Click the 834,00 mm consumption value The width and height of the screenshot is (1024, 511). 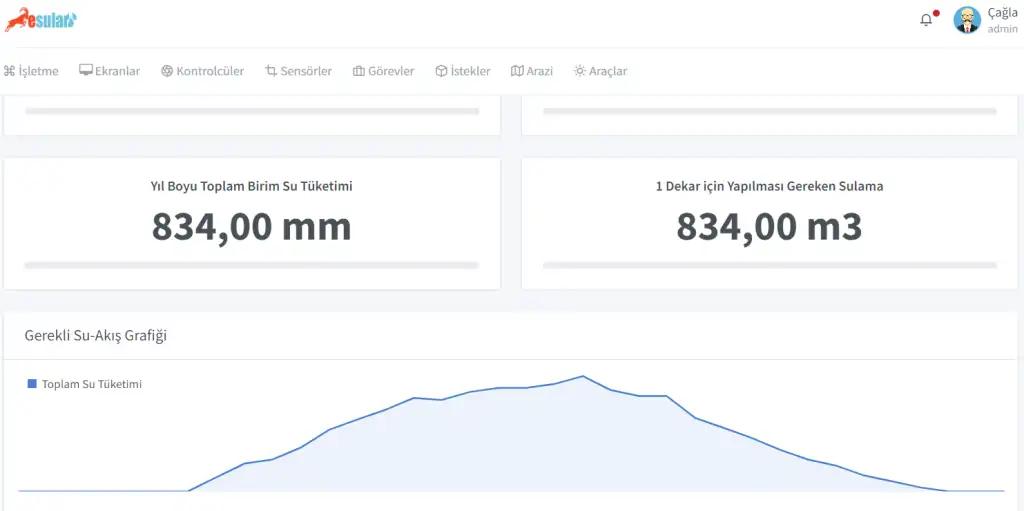[251, 227]
